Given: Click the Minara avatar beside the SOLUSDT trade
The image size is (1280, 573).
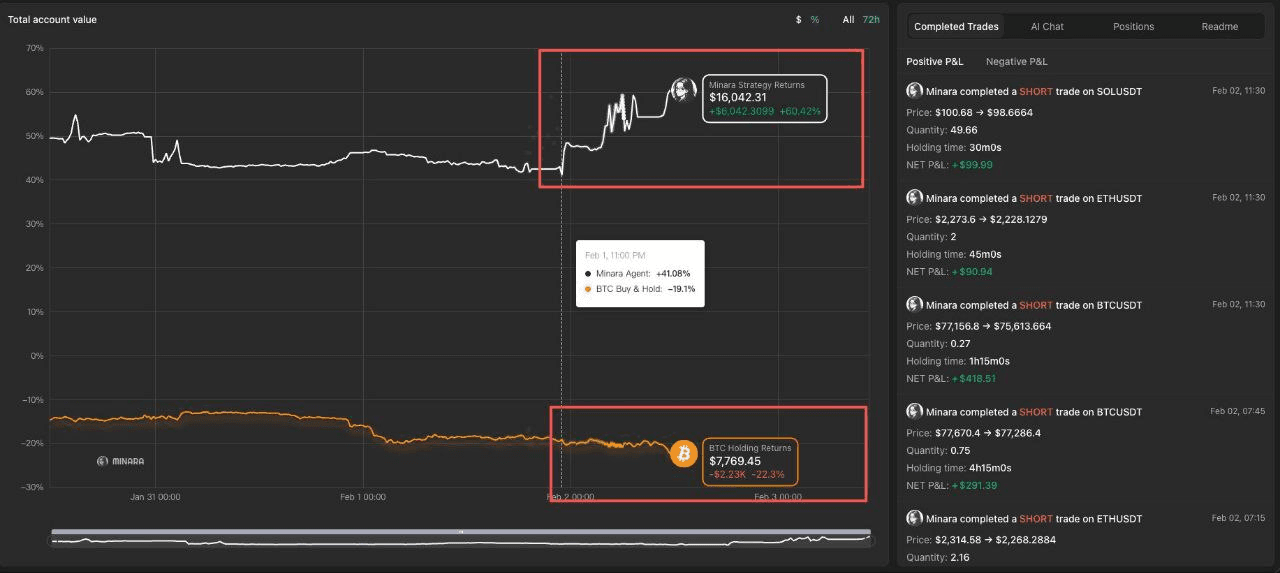Looking at the screenshot, I should tap(914, 91).
